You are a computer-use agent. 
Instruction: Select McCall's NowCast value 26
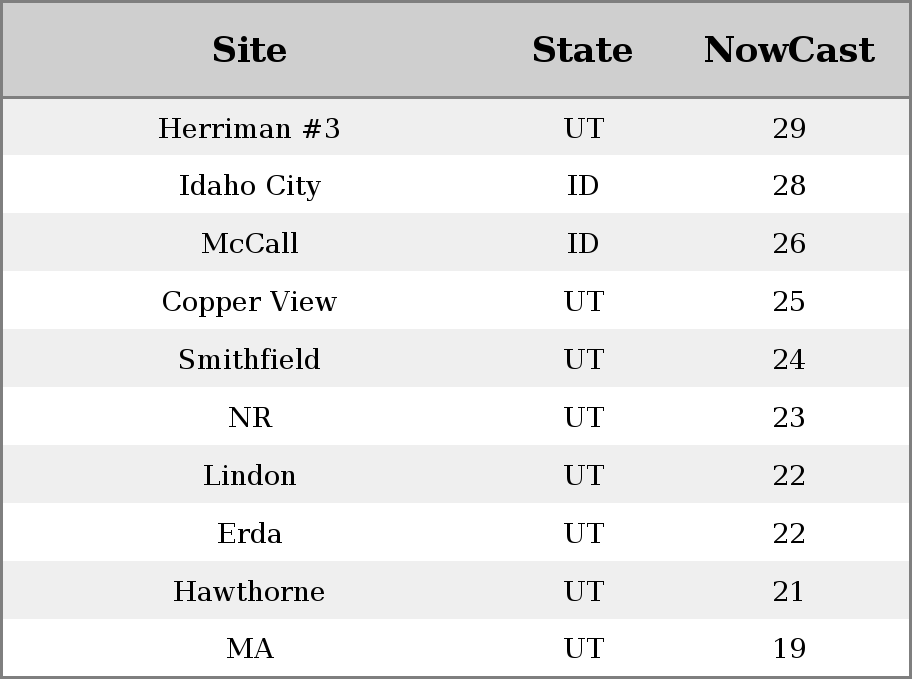(789, 243)
